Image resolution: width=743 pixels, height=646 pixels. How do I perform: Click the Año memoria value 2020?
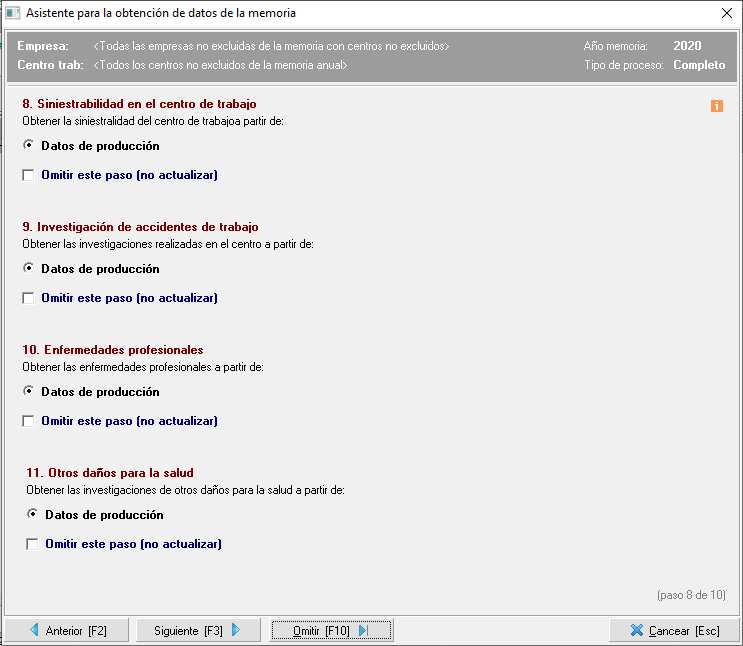coord(687,46)
